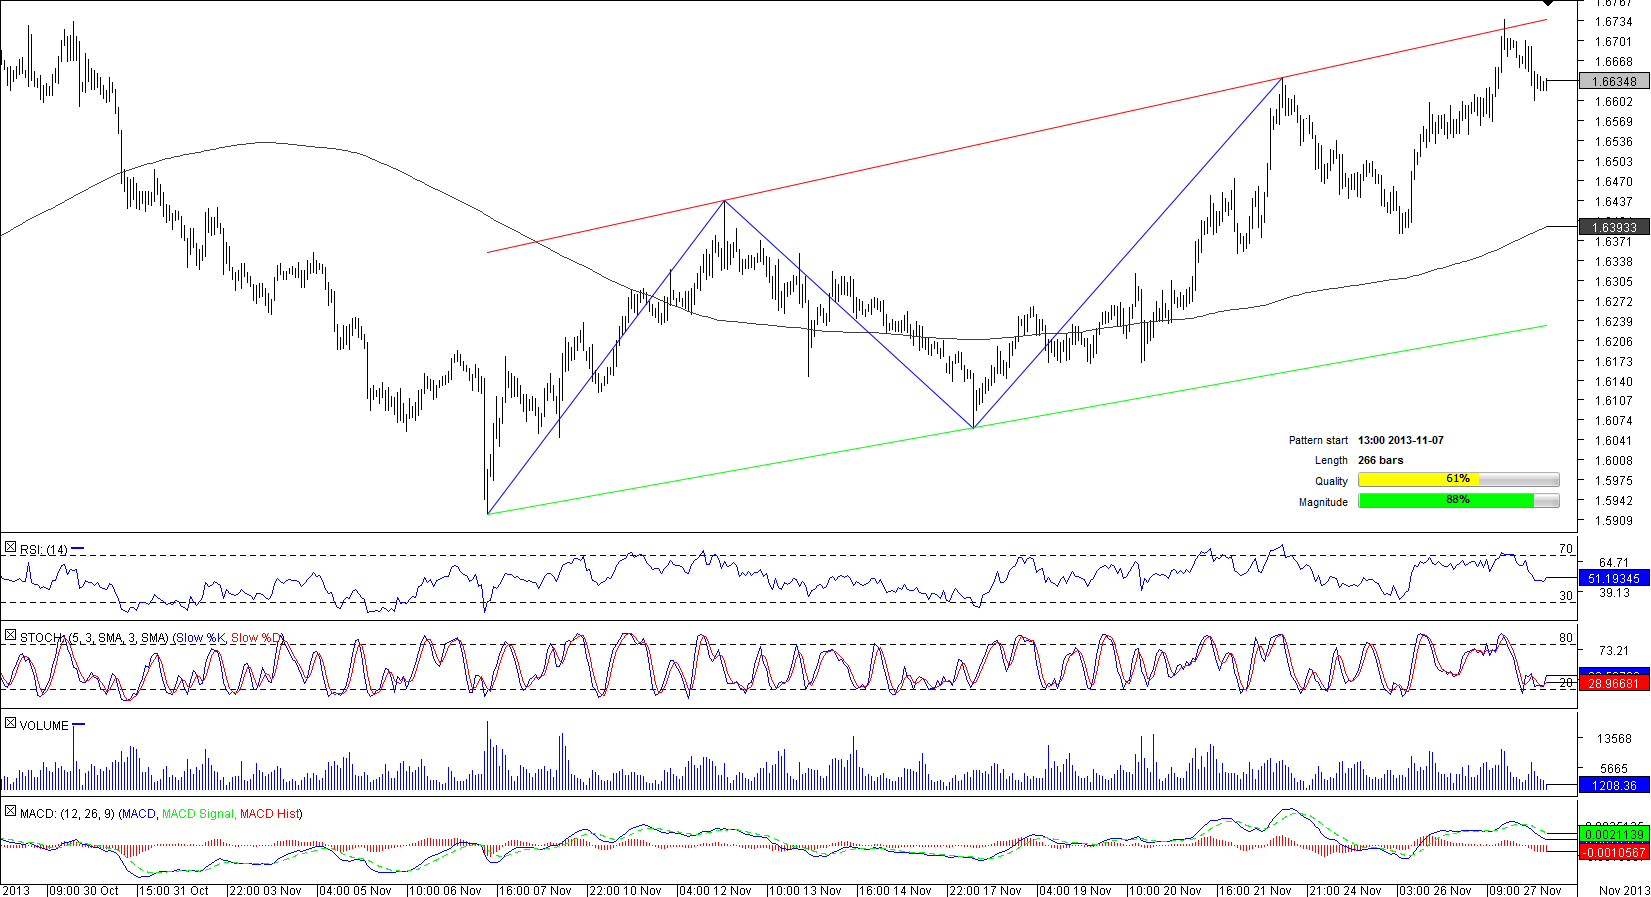This screenshot has width=1651, height=897.
Task: Click the red MACD Hist legend label
Action: tap(270, 814)
